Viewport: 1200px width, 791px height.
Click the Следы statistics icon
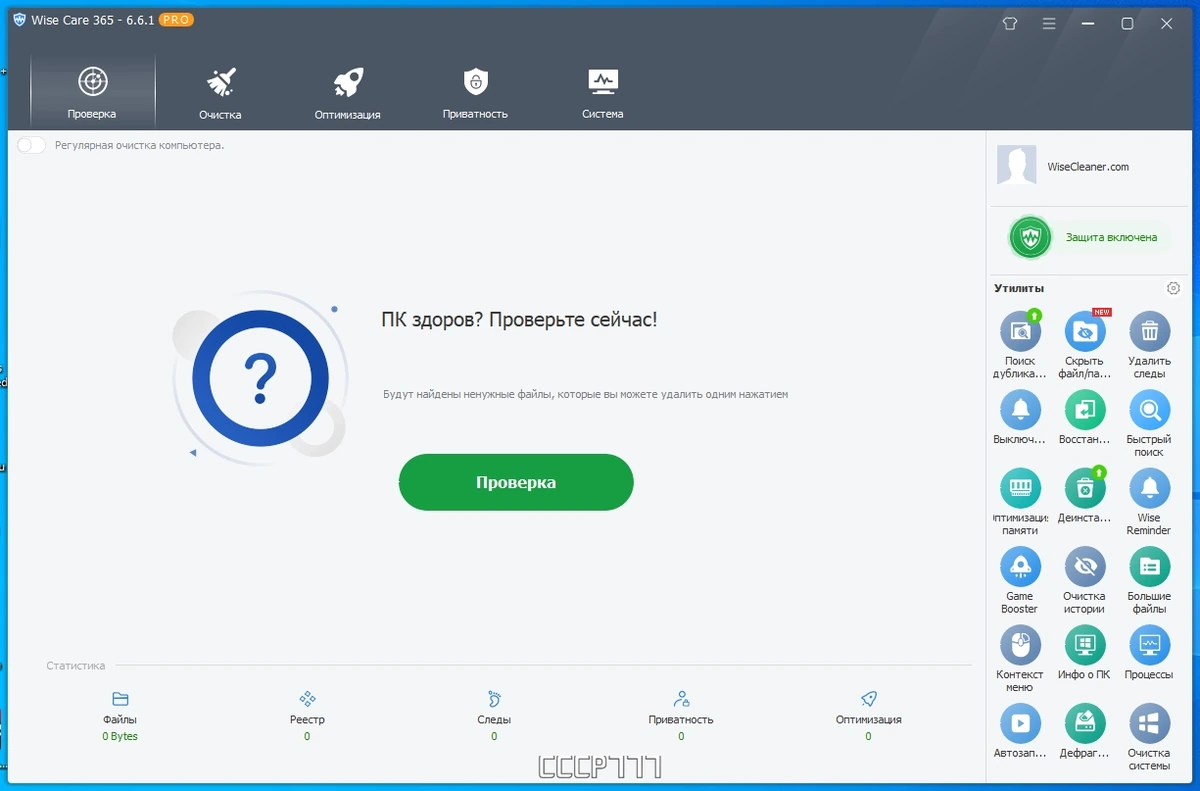coord(494,699)
